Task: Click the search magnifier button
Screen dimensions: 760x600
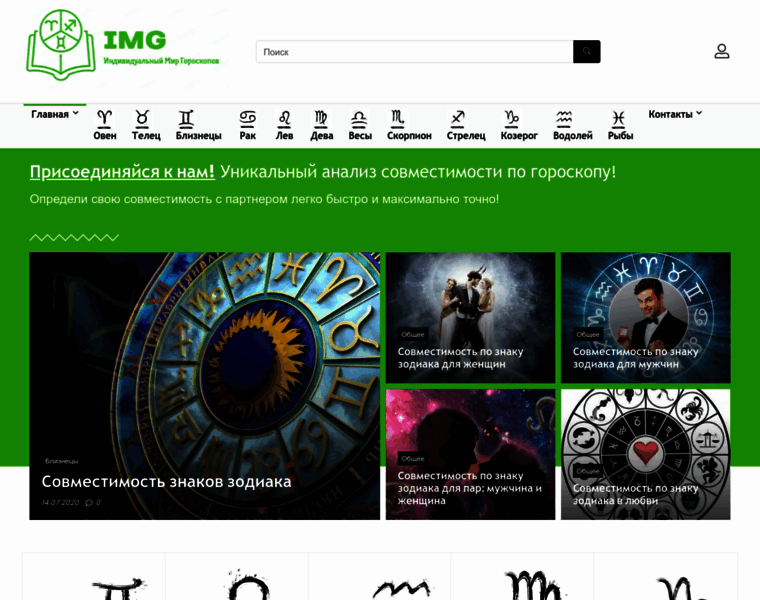Action: (x=586, y=51)
